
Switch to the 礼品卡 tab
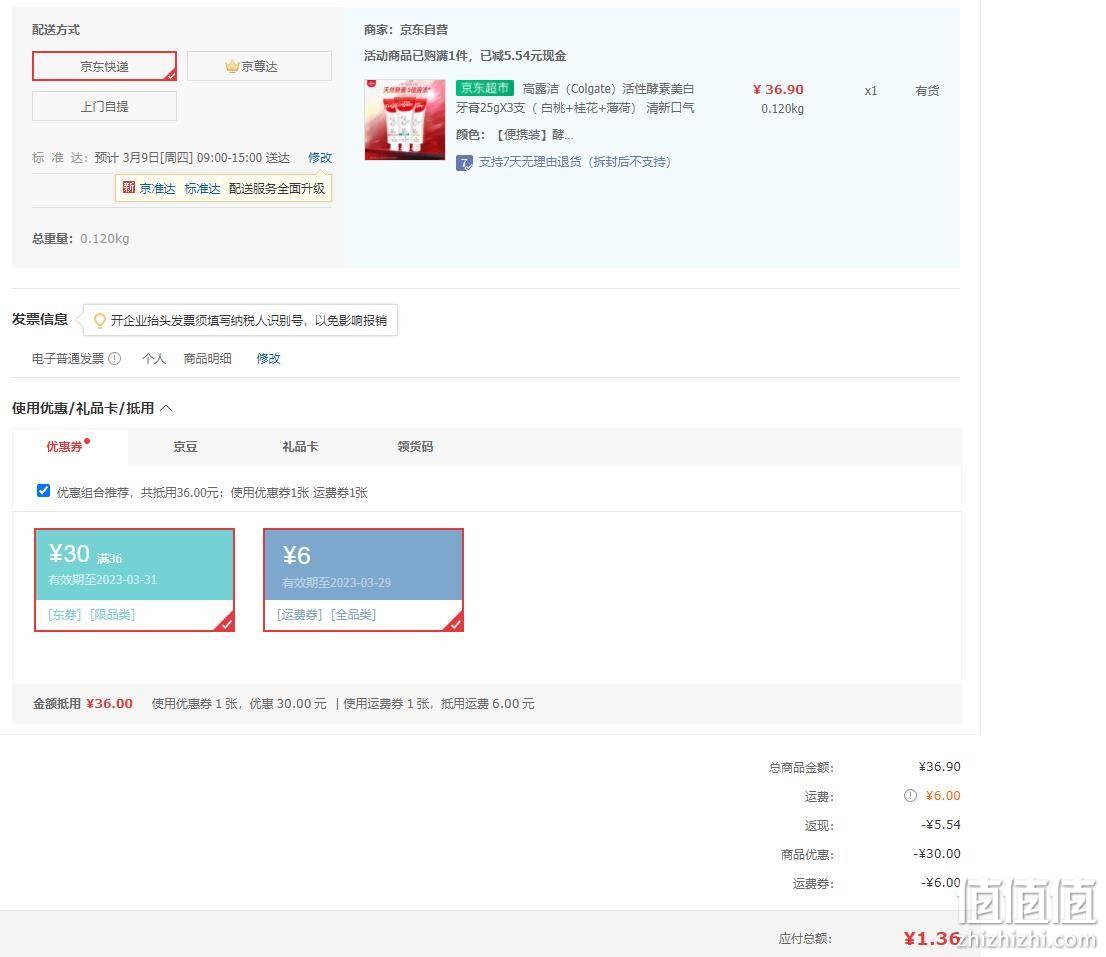tap(300, 446)
